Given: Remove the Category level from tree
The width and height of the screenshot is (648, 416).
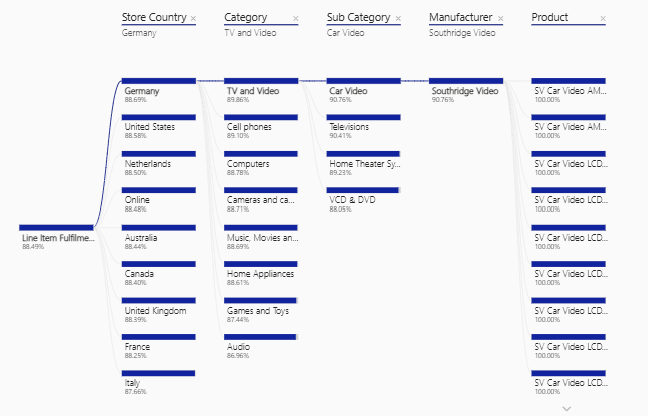Looking at the screenshot, I should tap(297, 19).
